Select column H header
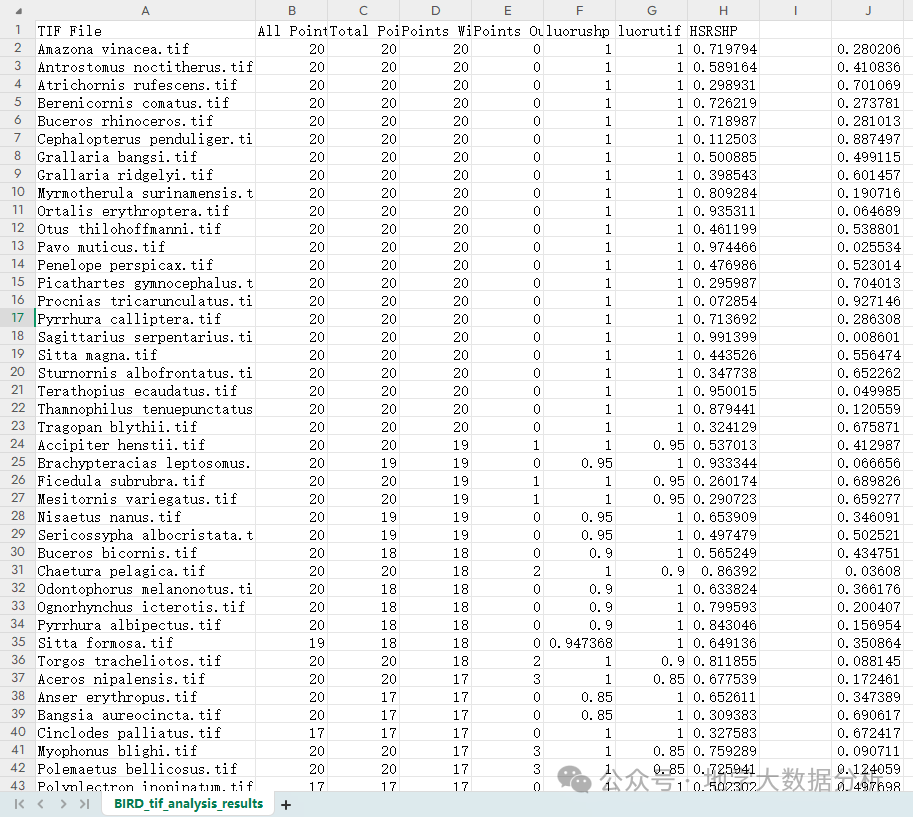 pos(723,10)
